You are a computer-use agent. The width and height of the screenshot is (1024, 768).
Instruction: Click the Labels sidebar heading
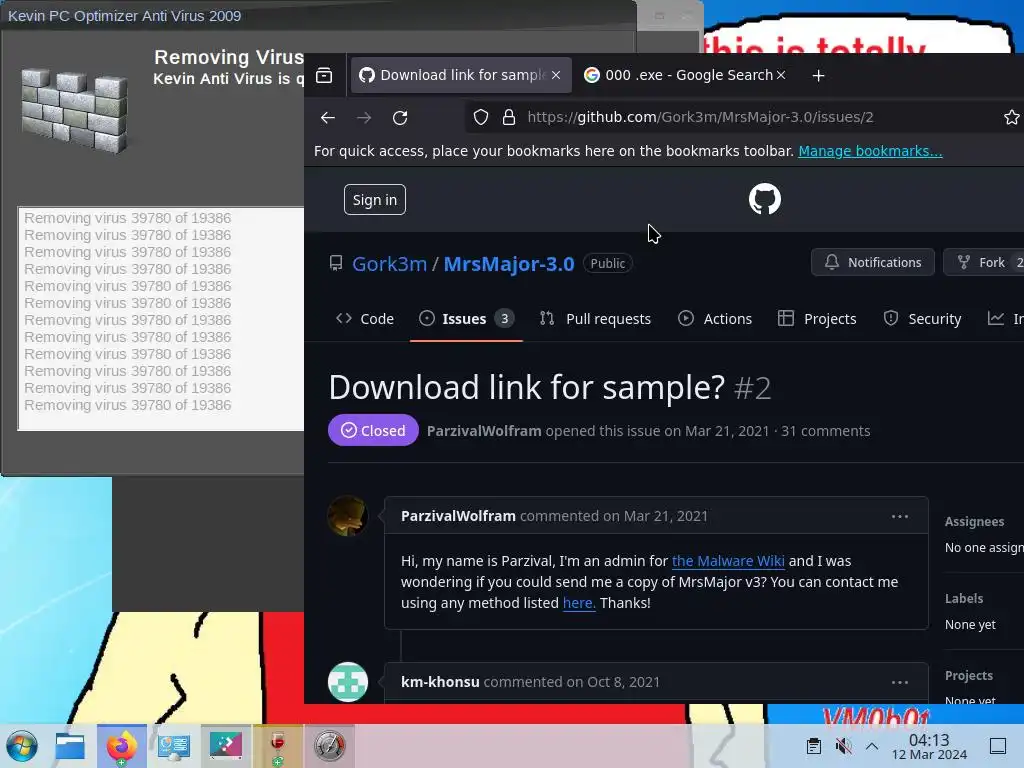(964, 599)
